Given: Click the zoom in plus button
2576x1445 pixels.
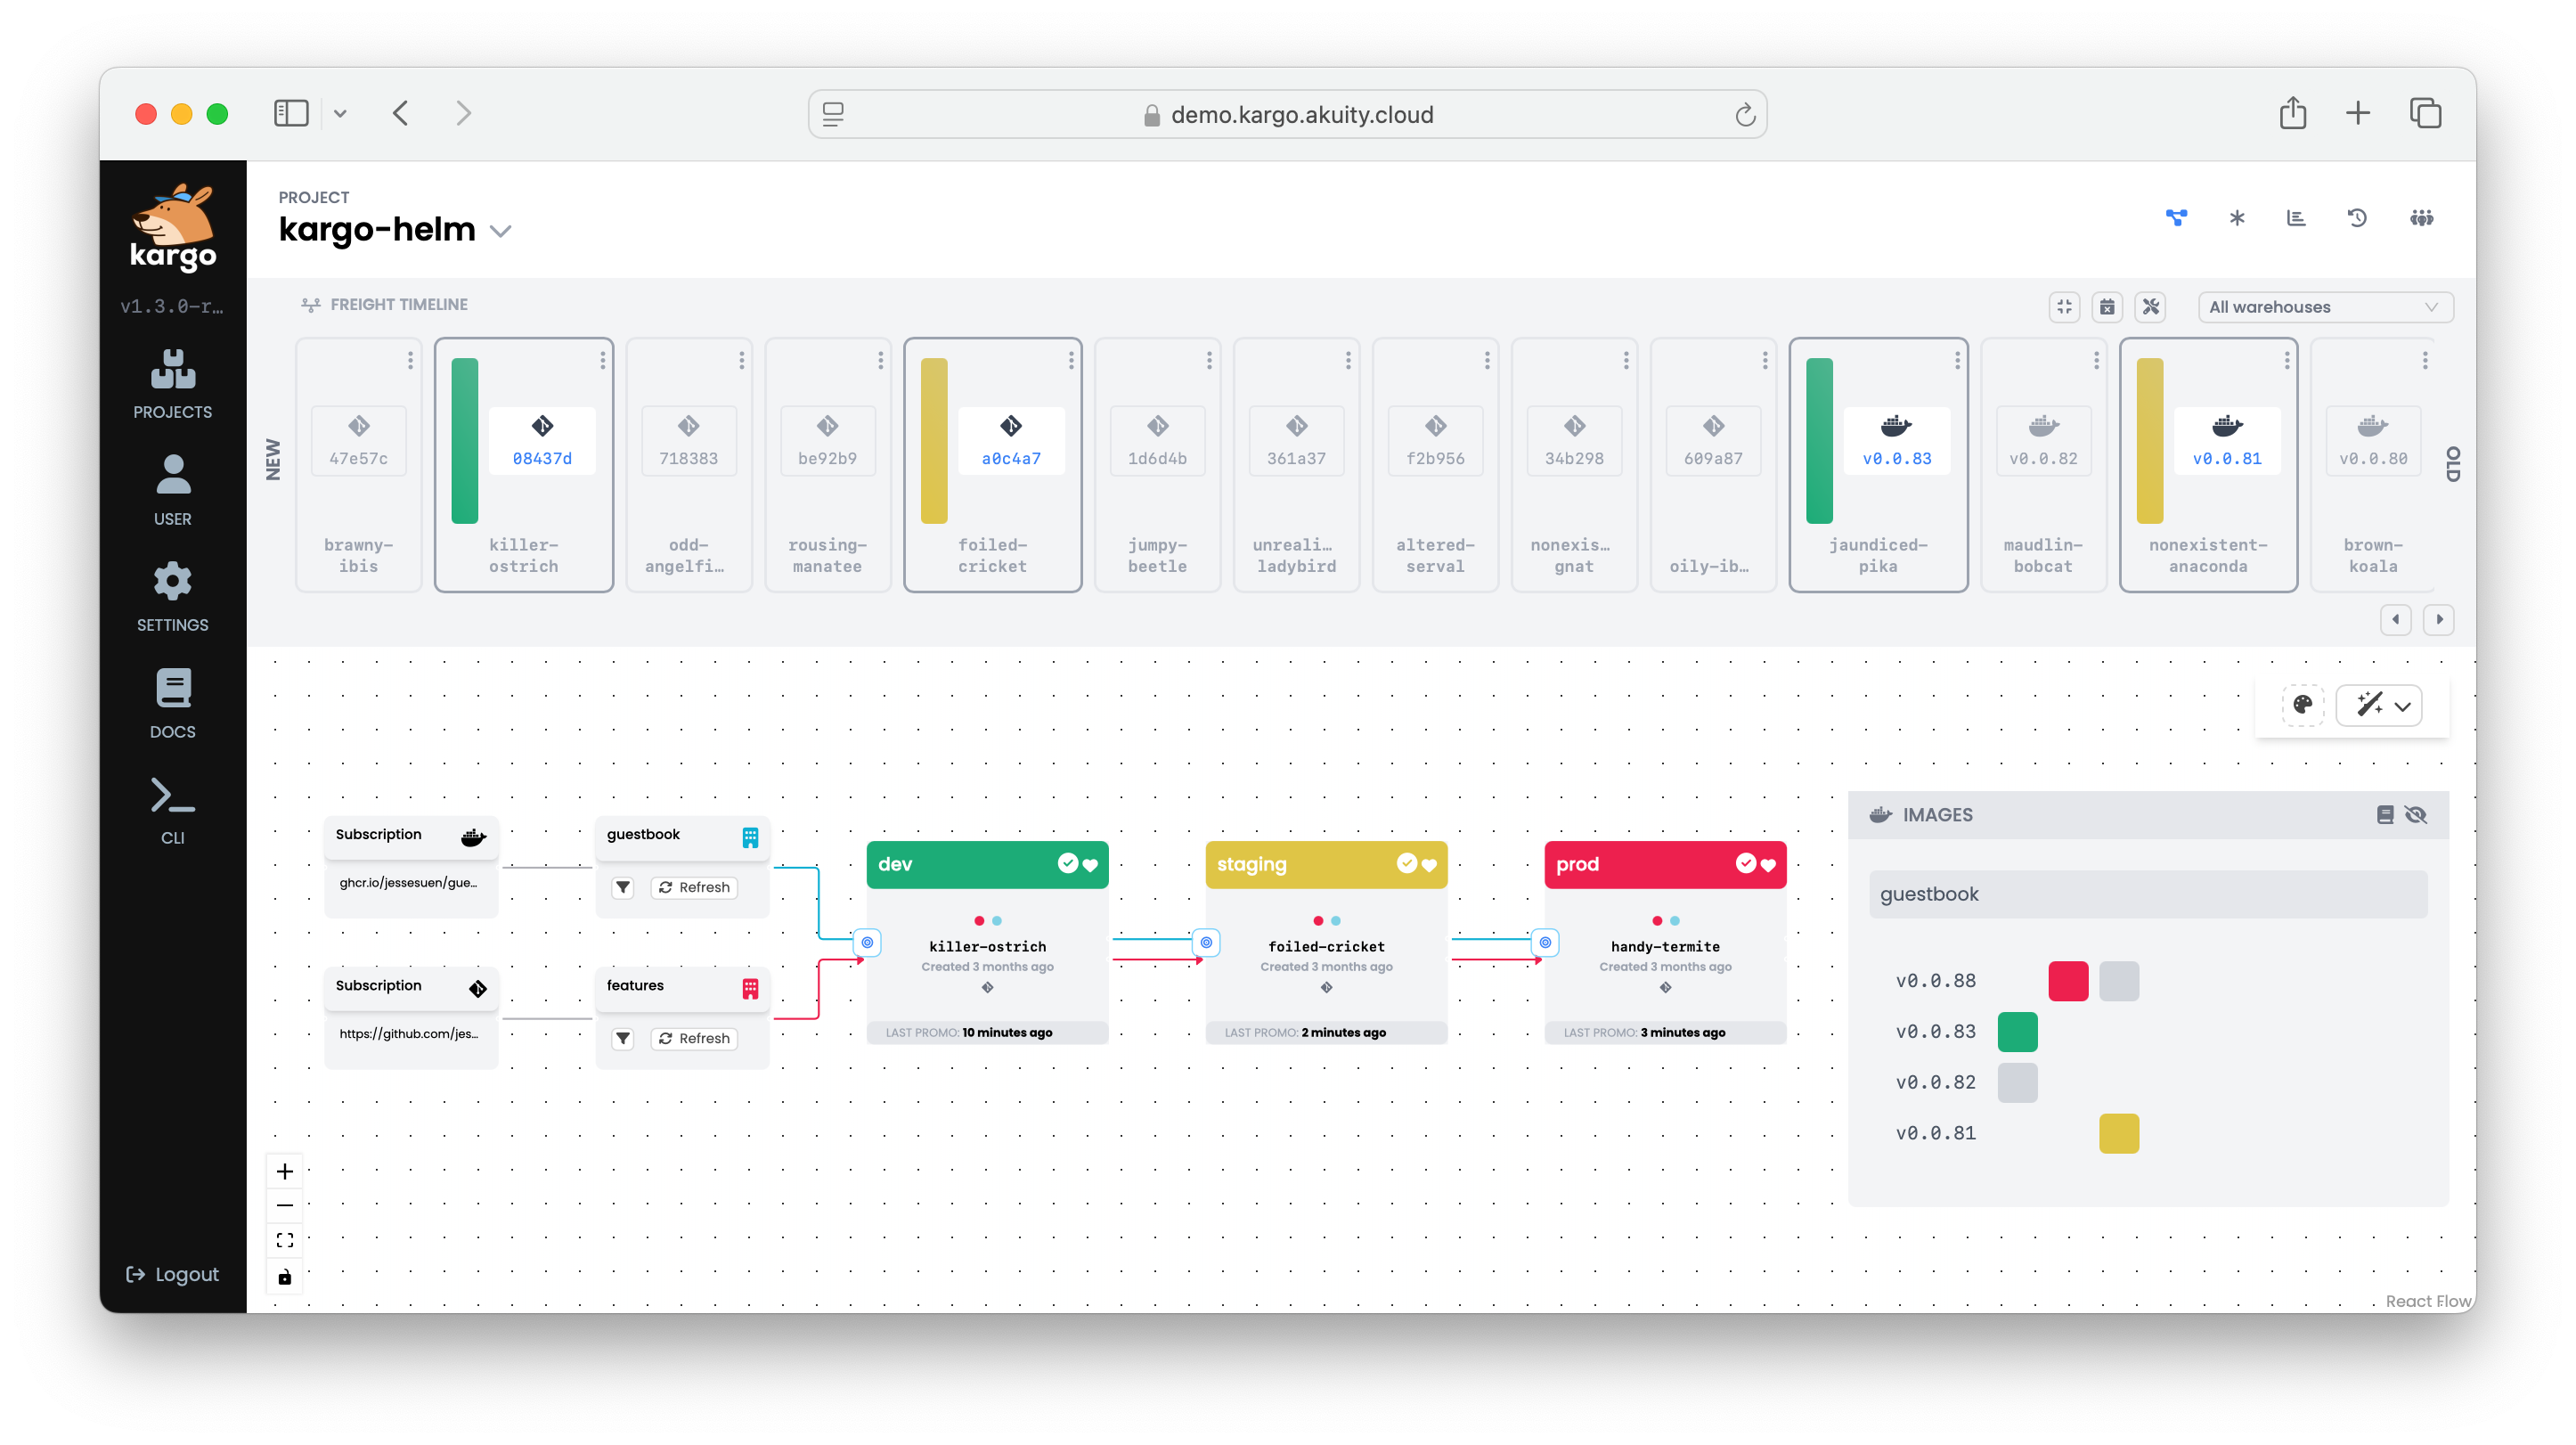Looking at the screenshot, I should coord(285,1171).
